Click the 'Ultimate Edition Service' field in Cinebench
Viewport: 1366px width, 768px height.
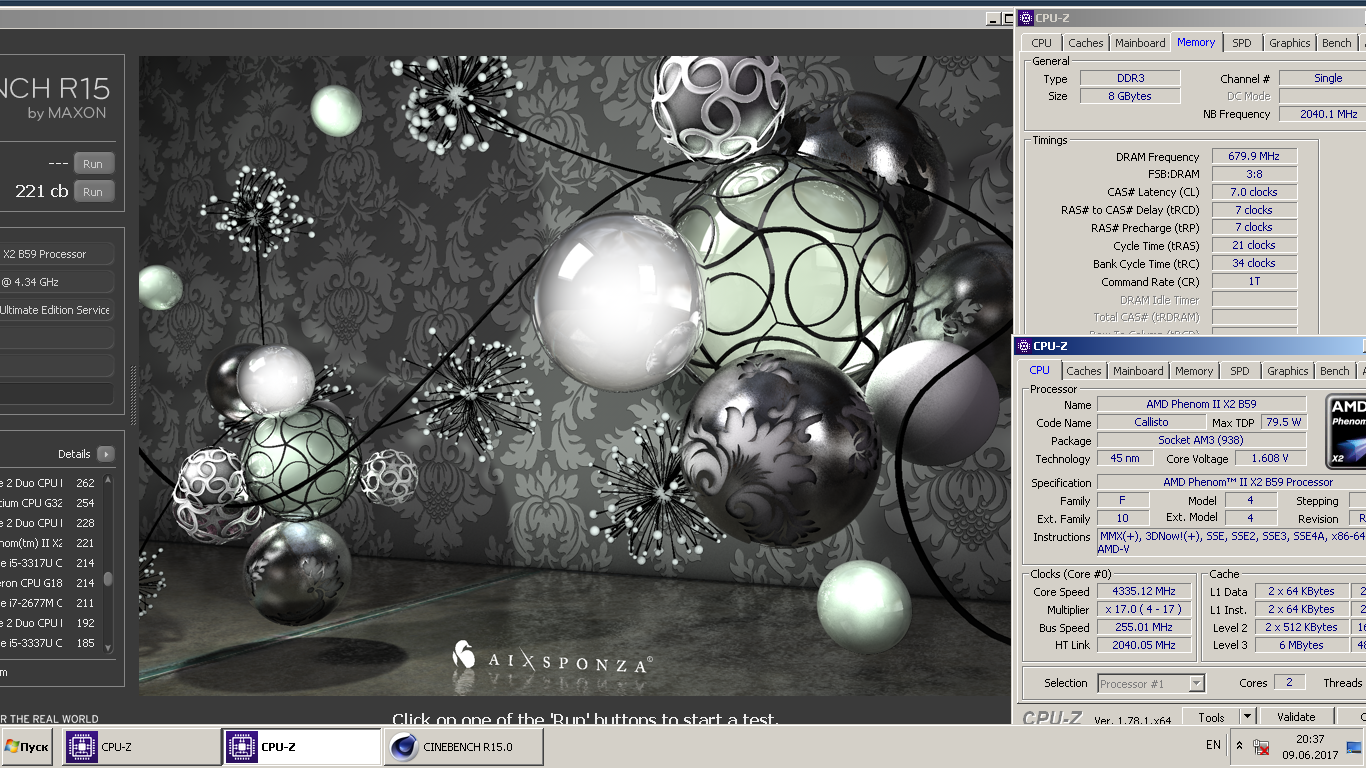pos(57,310)
